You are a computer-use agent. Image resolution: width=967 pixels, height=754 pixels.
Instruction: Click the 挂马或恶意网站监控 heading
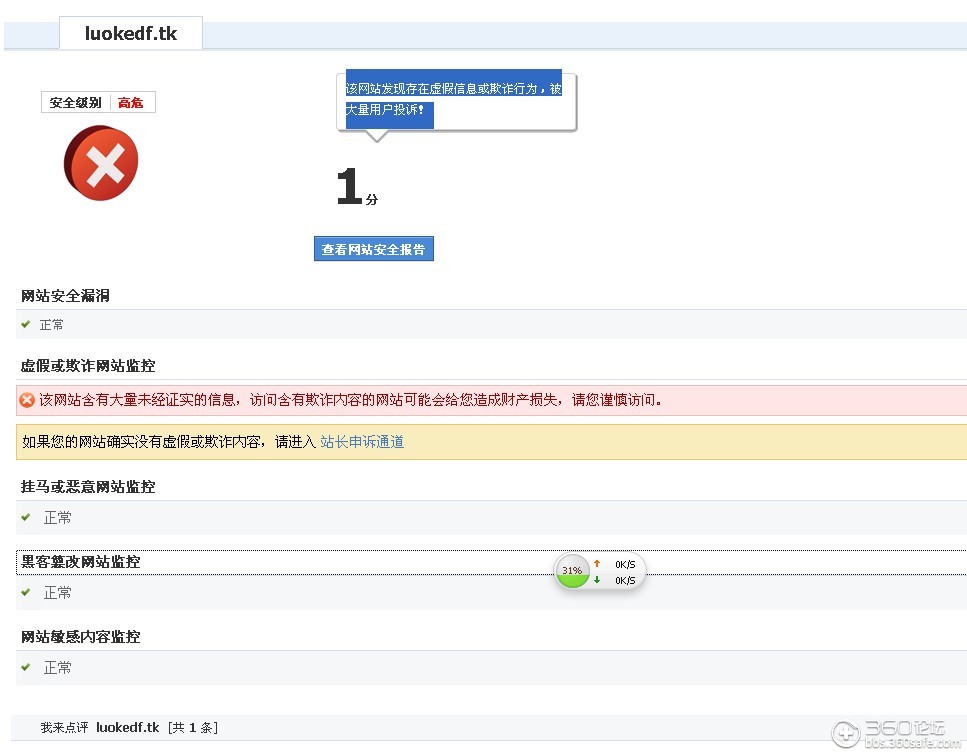pyautogui.click(x=88, y=486)
